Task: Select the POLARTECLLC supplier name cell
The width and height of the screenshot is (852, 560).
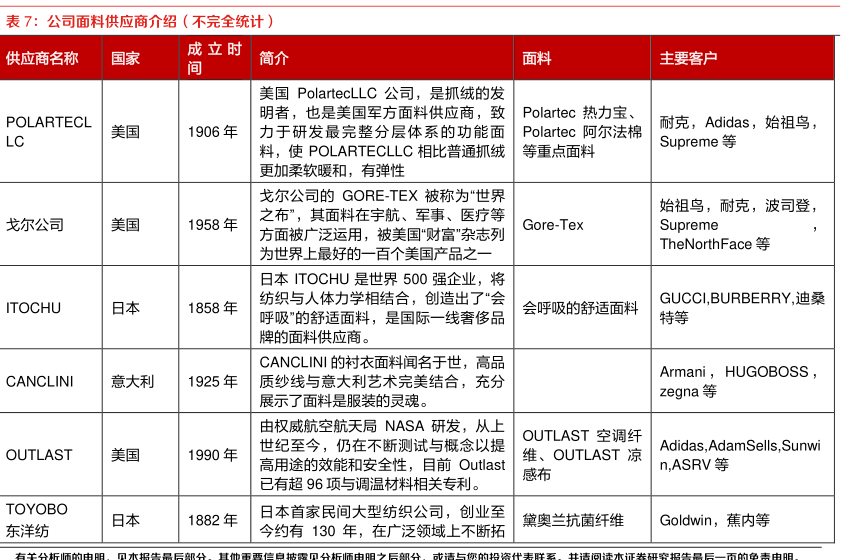Action: 48,132
